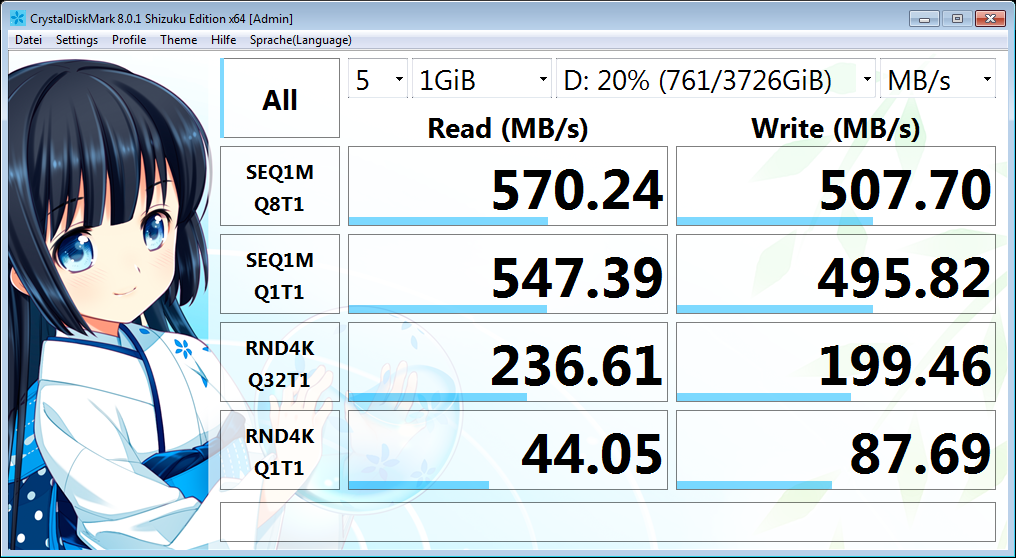
Task: Expand the MB/s unit dropdown
Action: pyautogui.click(x=938, y=79)
